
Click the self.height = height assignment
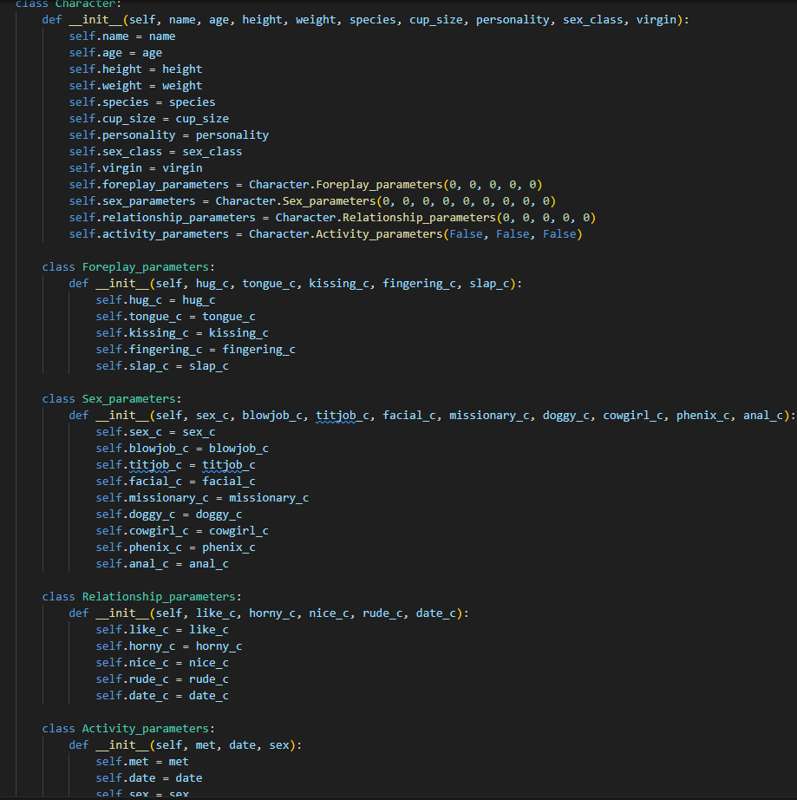click(135, 69)
